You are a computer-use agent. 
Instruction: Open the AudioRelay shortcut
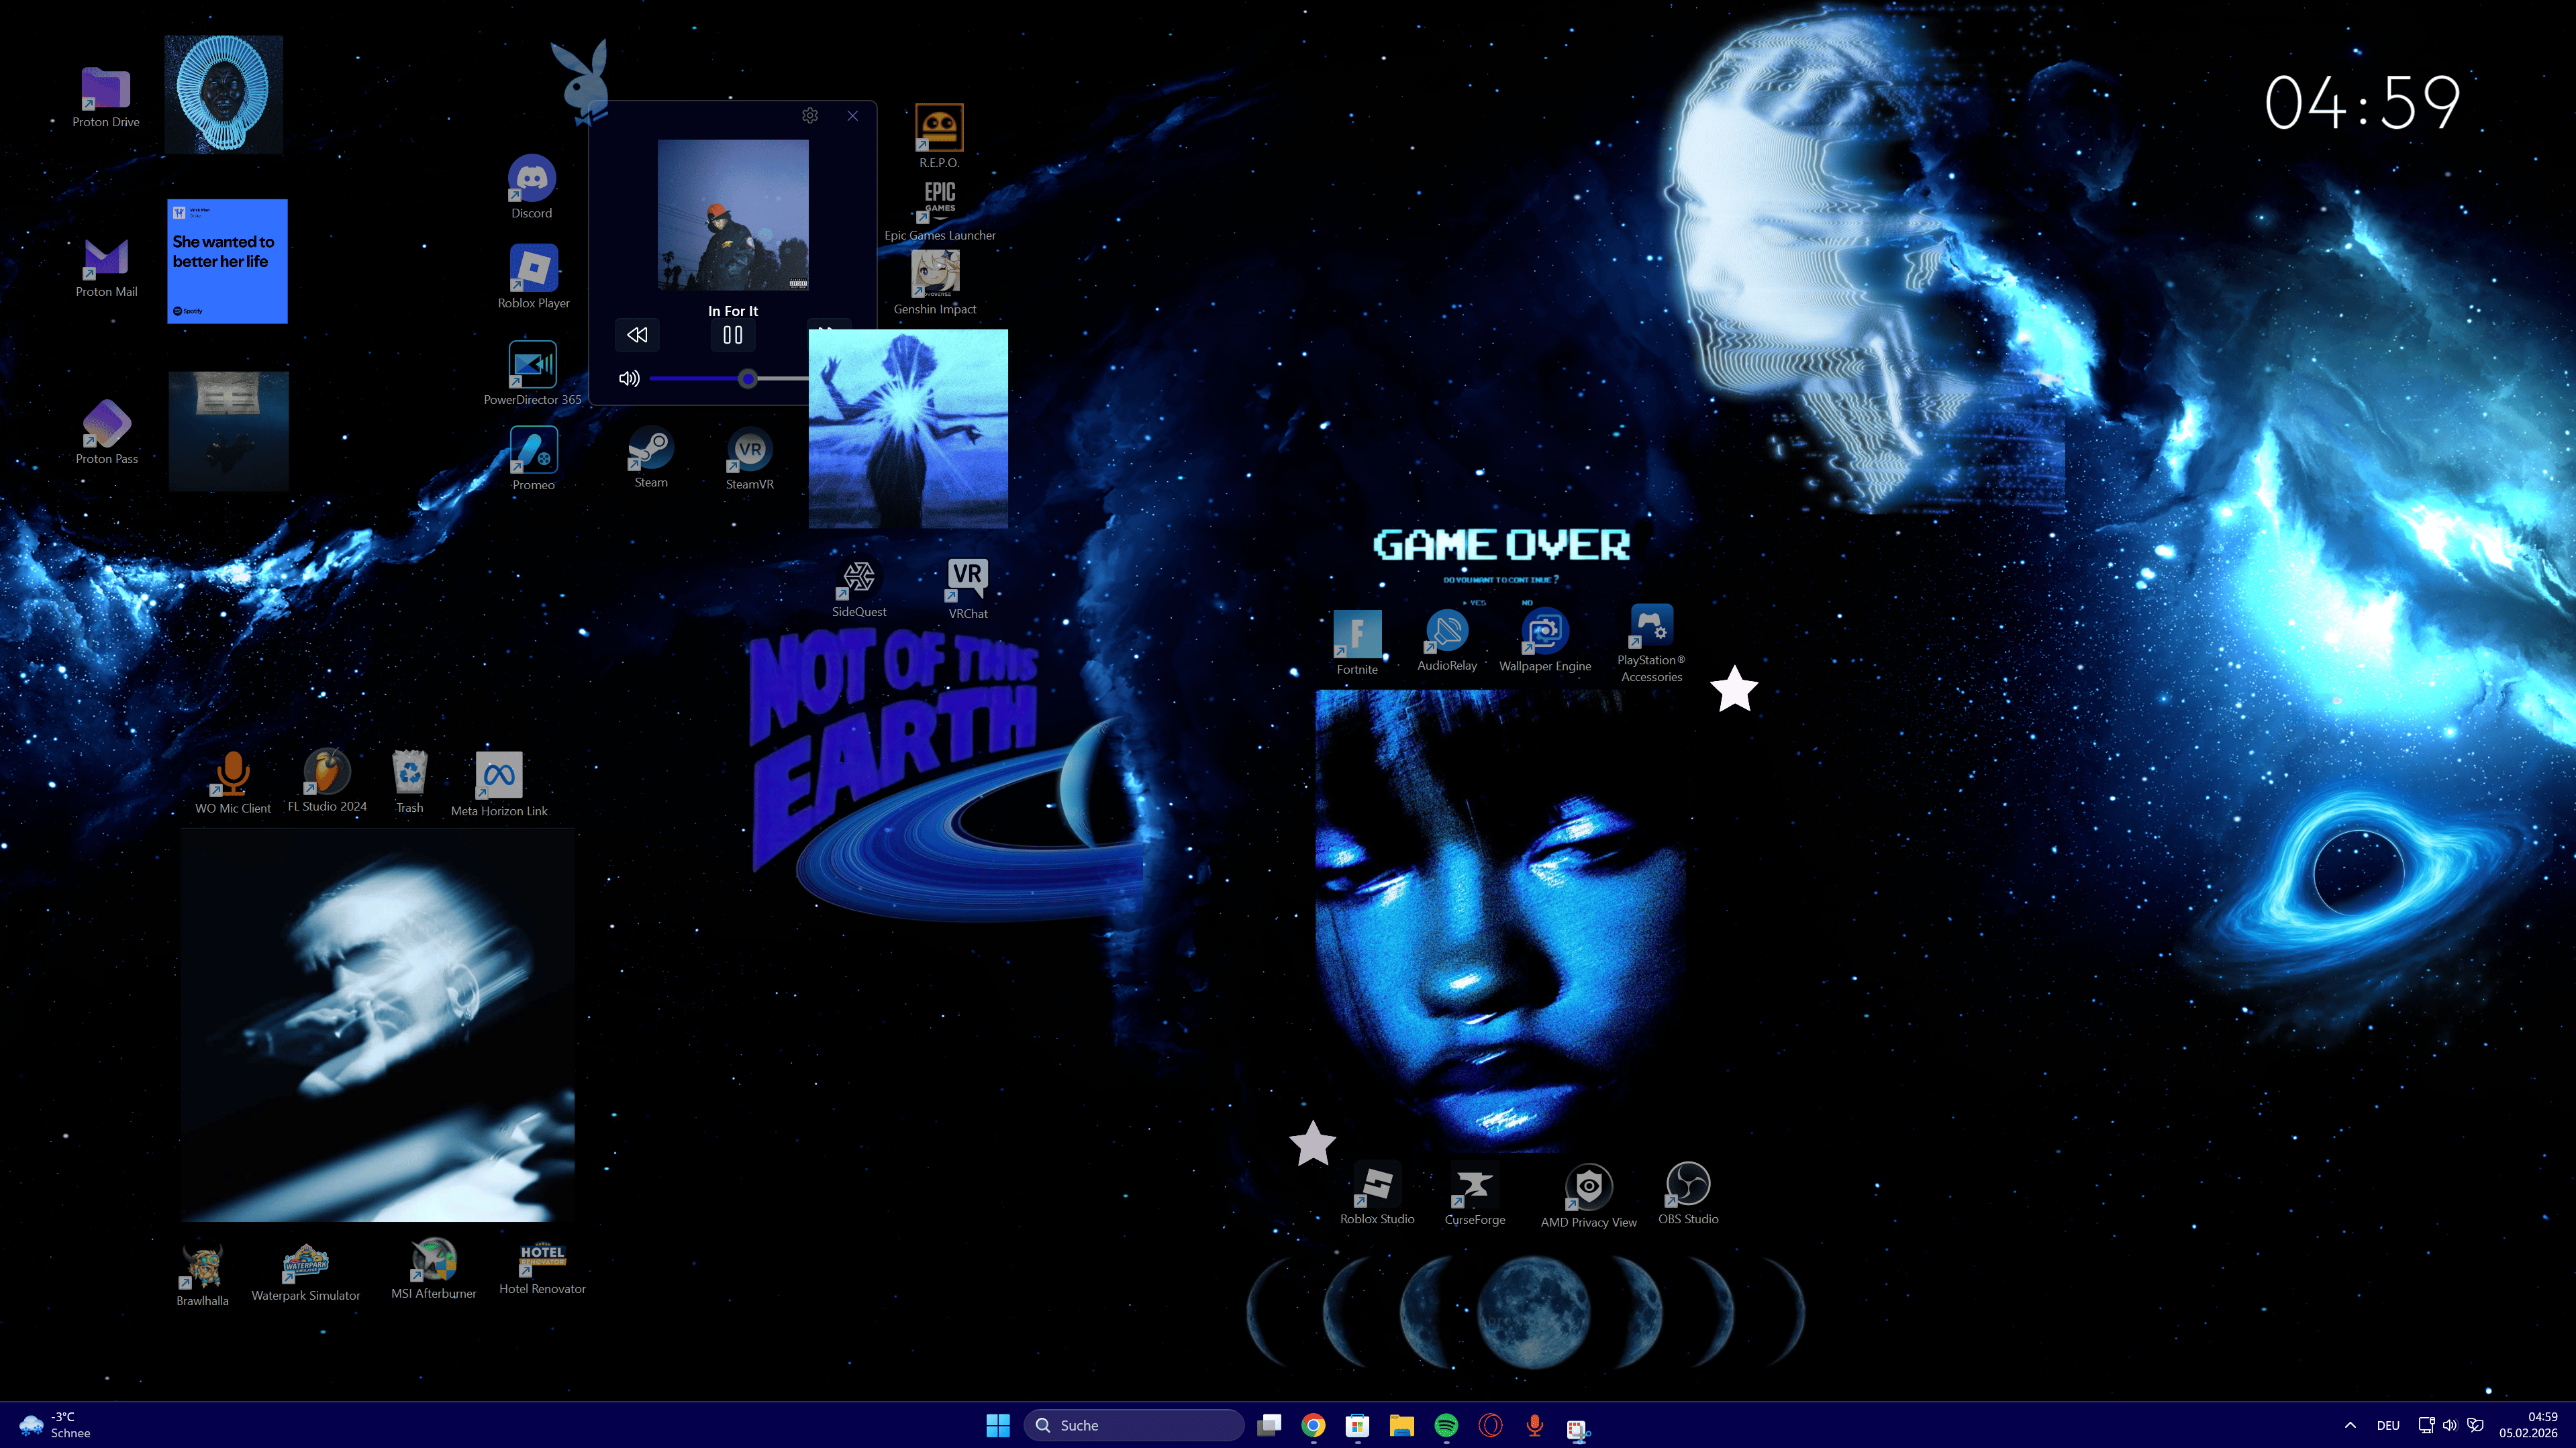(1446, 640)
